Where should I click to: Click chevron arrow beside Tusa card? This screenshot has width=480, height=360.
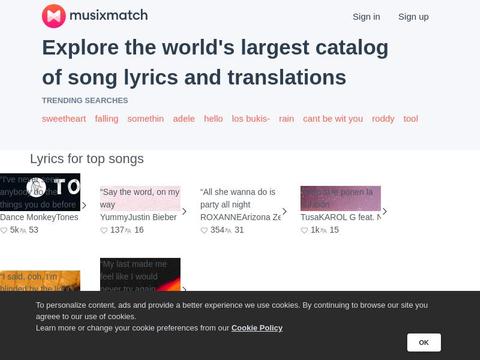tap(385, 211)
